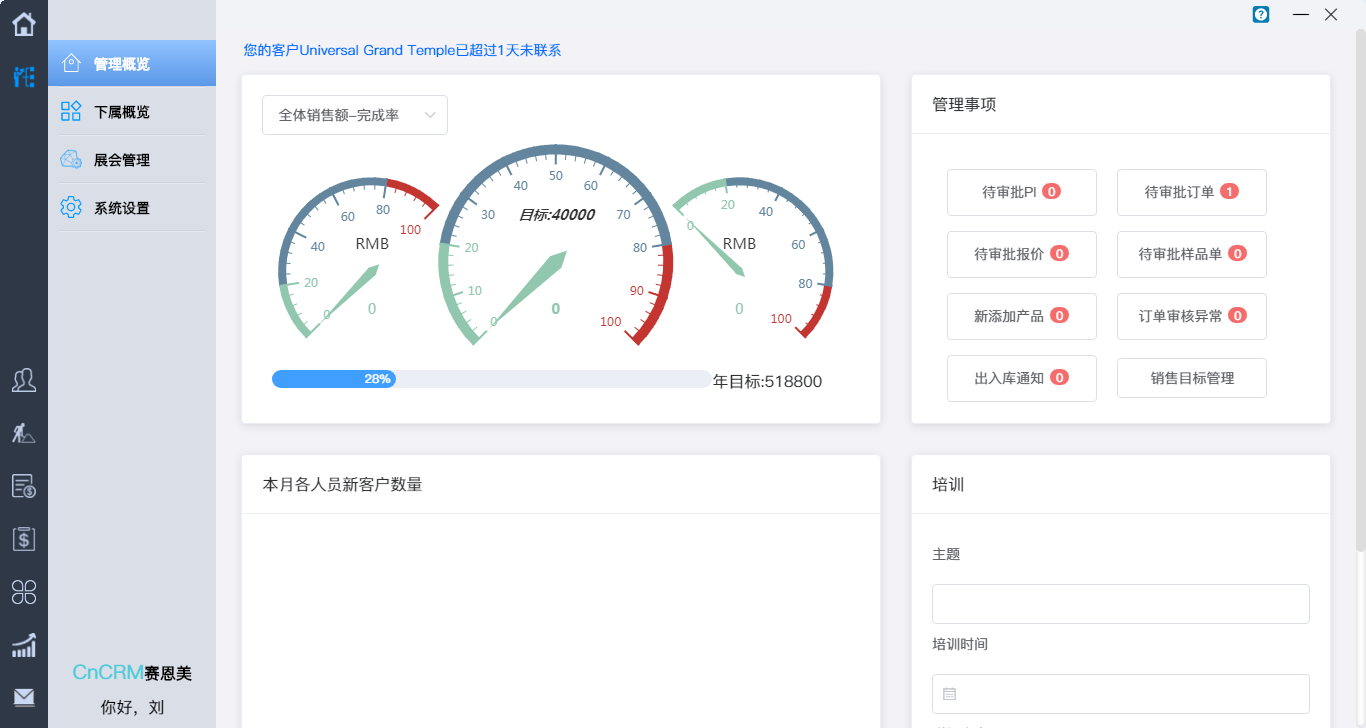Click the 下属概览 grid icon

pos(71,111)
